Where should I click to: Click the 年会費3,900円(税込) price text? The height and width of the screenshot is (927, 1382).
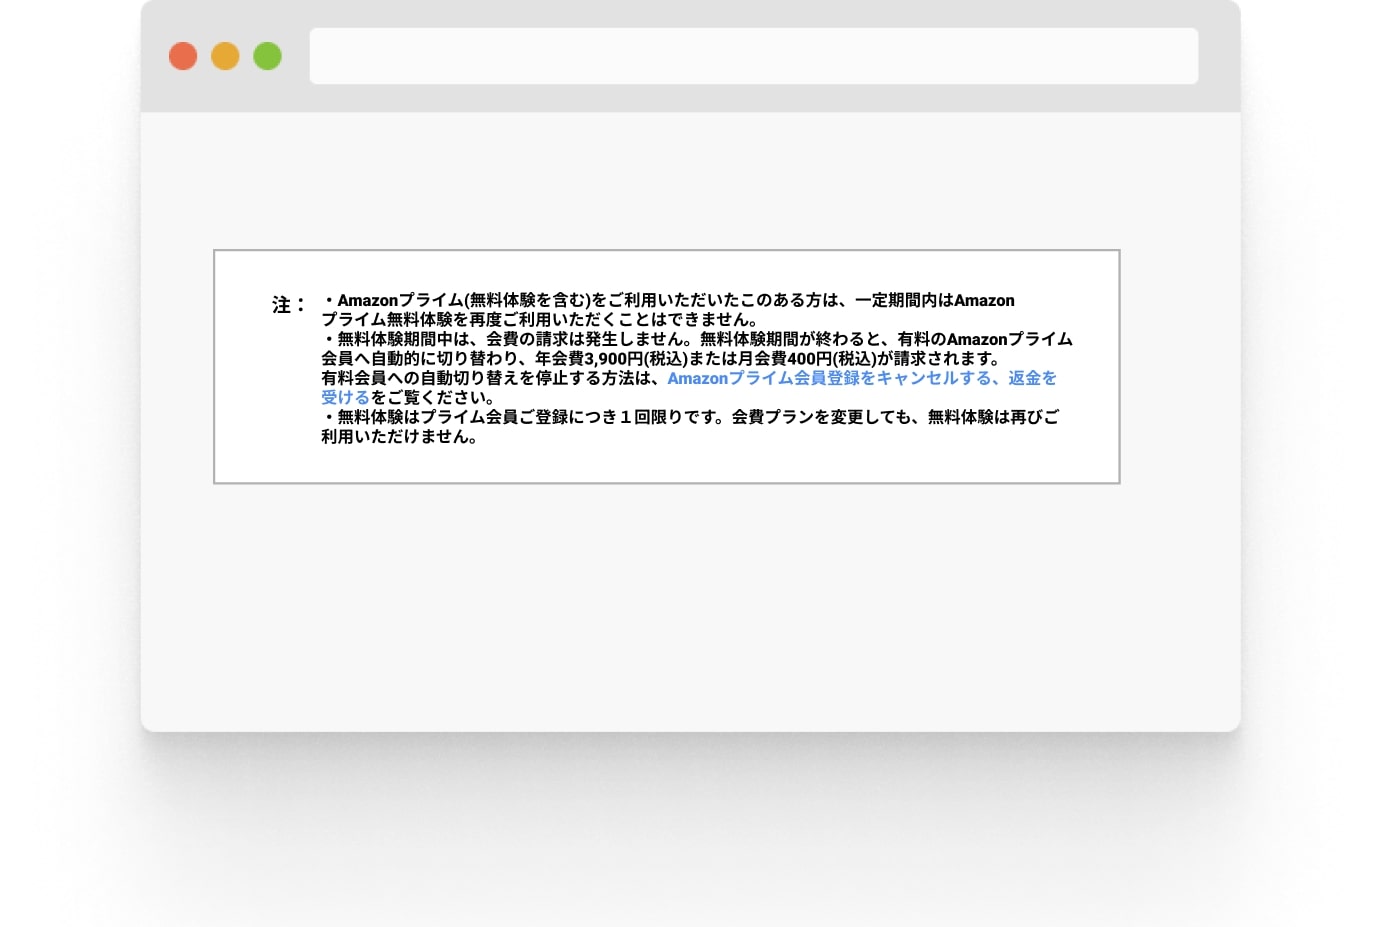pos(610,358)
